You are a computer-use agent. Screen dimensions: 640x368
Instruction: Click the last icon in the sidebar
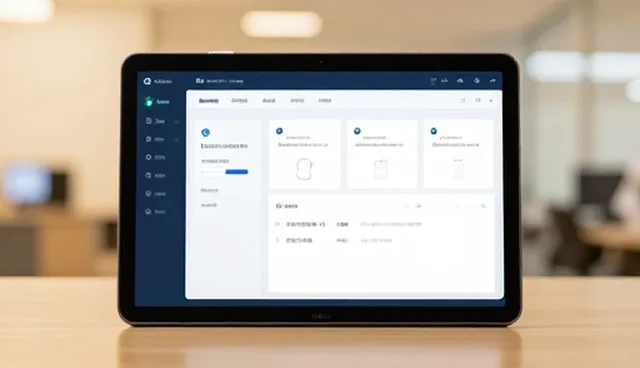[148, 212]
